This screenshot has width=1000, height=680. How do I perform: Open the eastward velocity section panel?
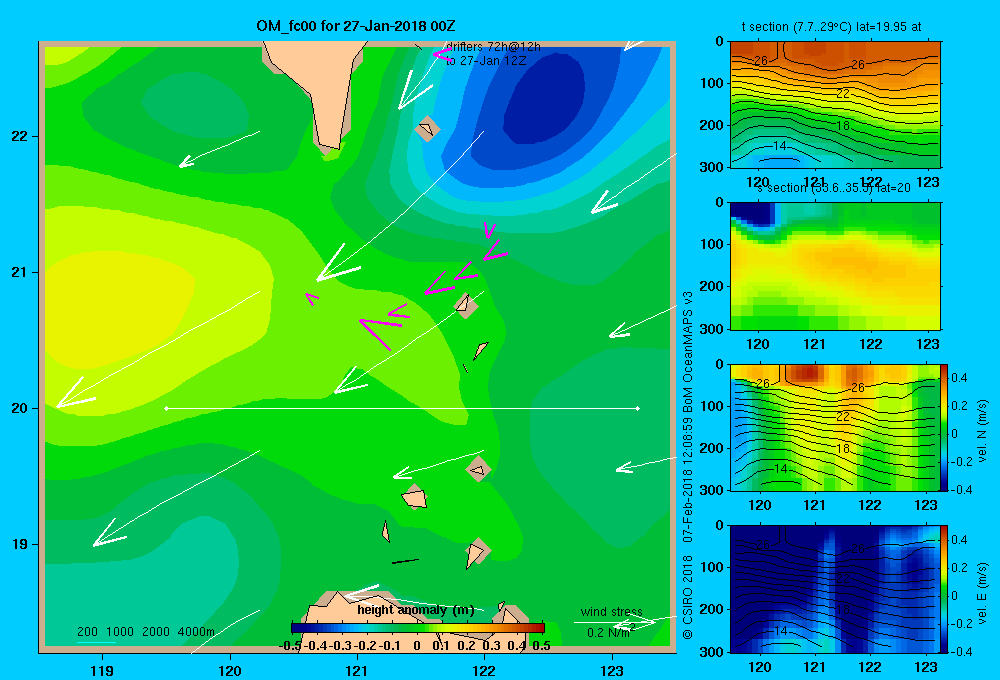click(x=834, y=589)
